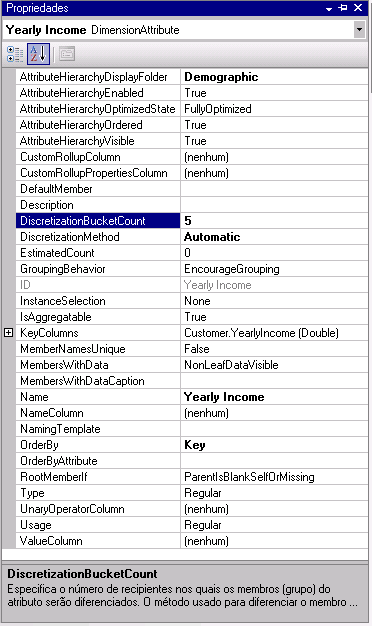Edit the DiscretizationBucketCount value 5
The image size is (372, 626).
(274, 221)
